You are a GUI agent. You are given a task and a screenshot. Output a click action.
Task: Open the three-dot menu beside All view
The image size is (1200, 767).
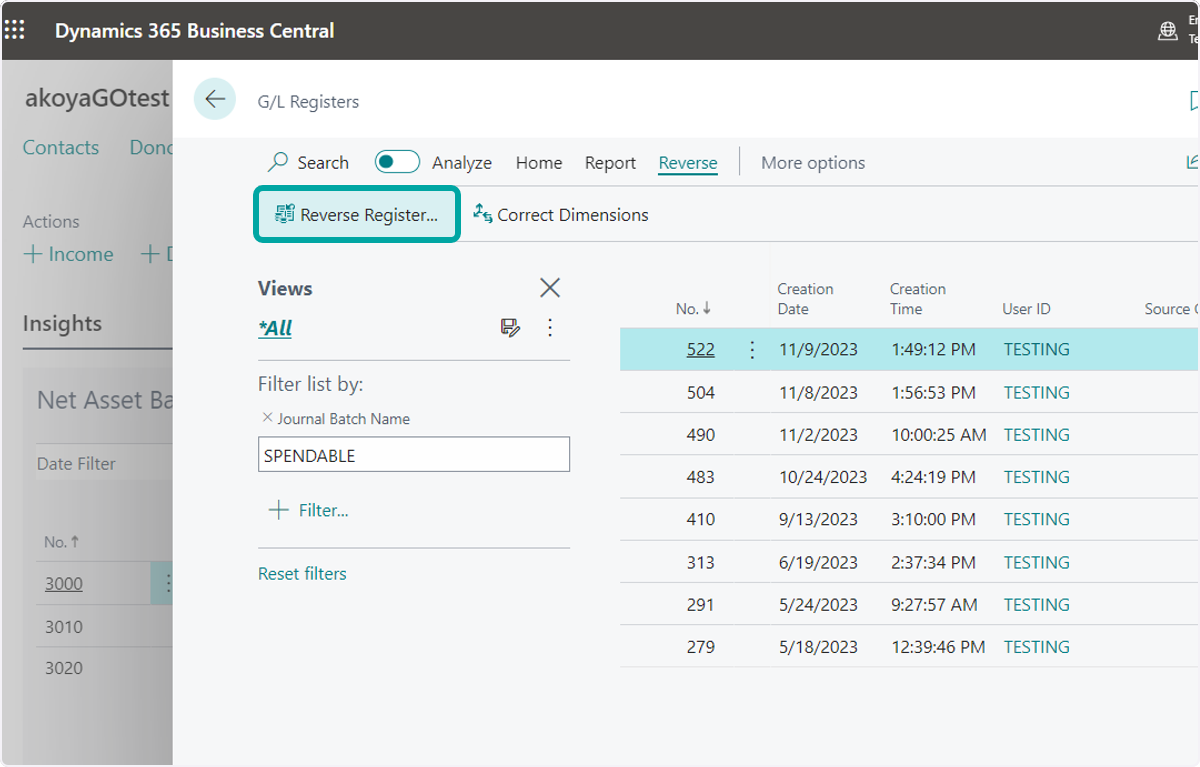(550, 327)
